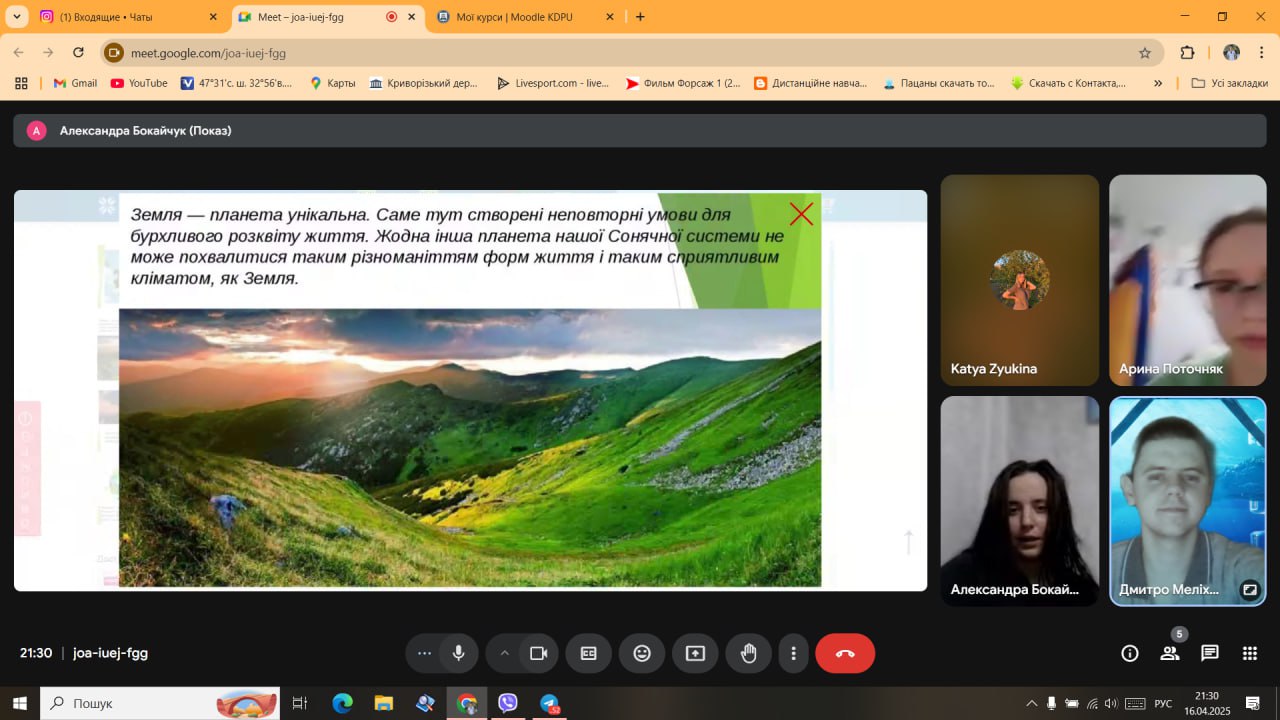
Task: Open the meeting details info icon
Action: click(1130, 653)
